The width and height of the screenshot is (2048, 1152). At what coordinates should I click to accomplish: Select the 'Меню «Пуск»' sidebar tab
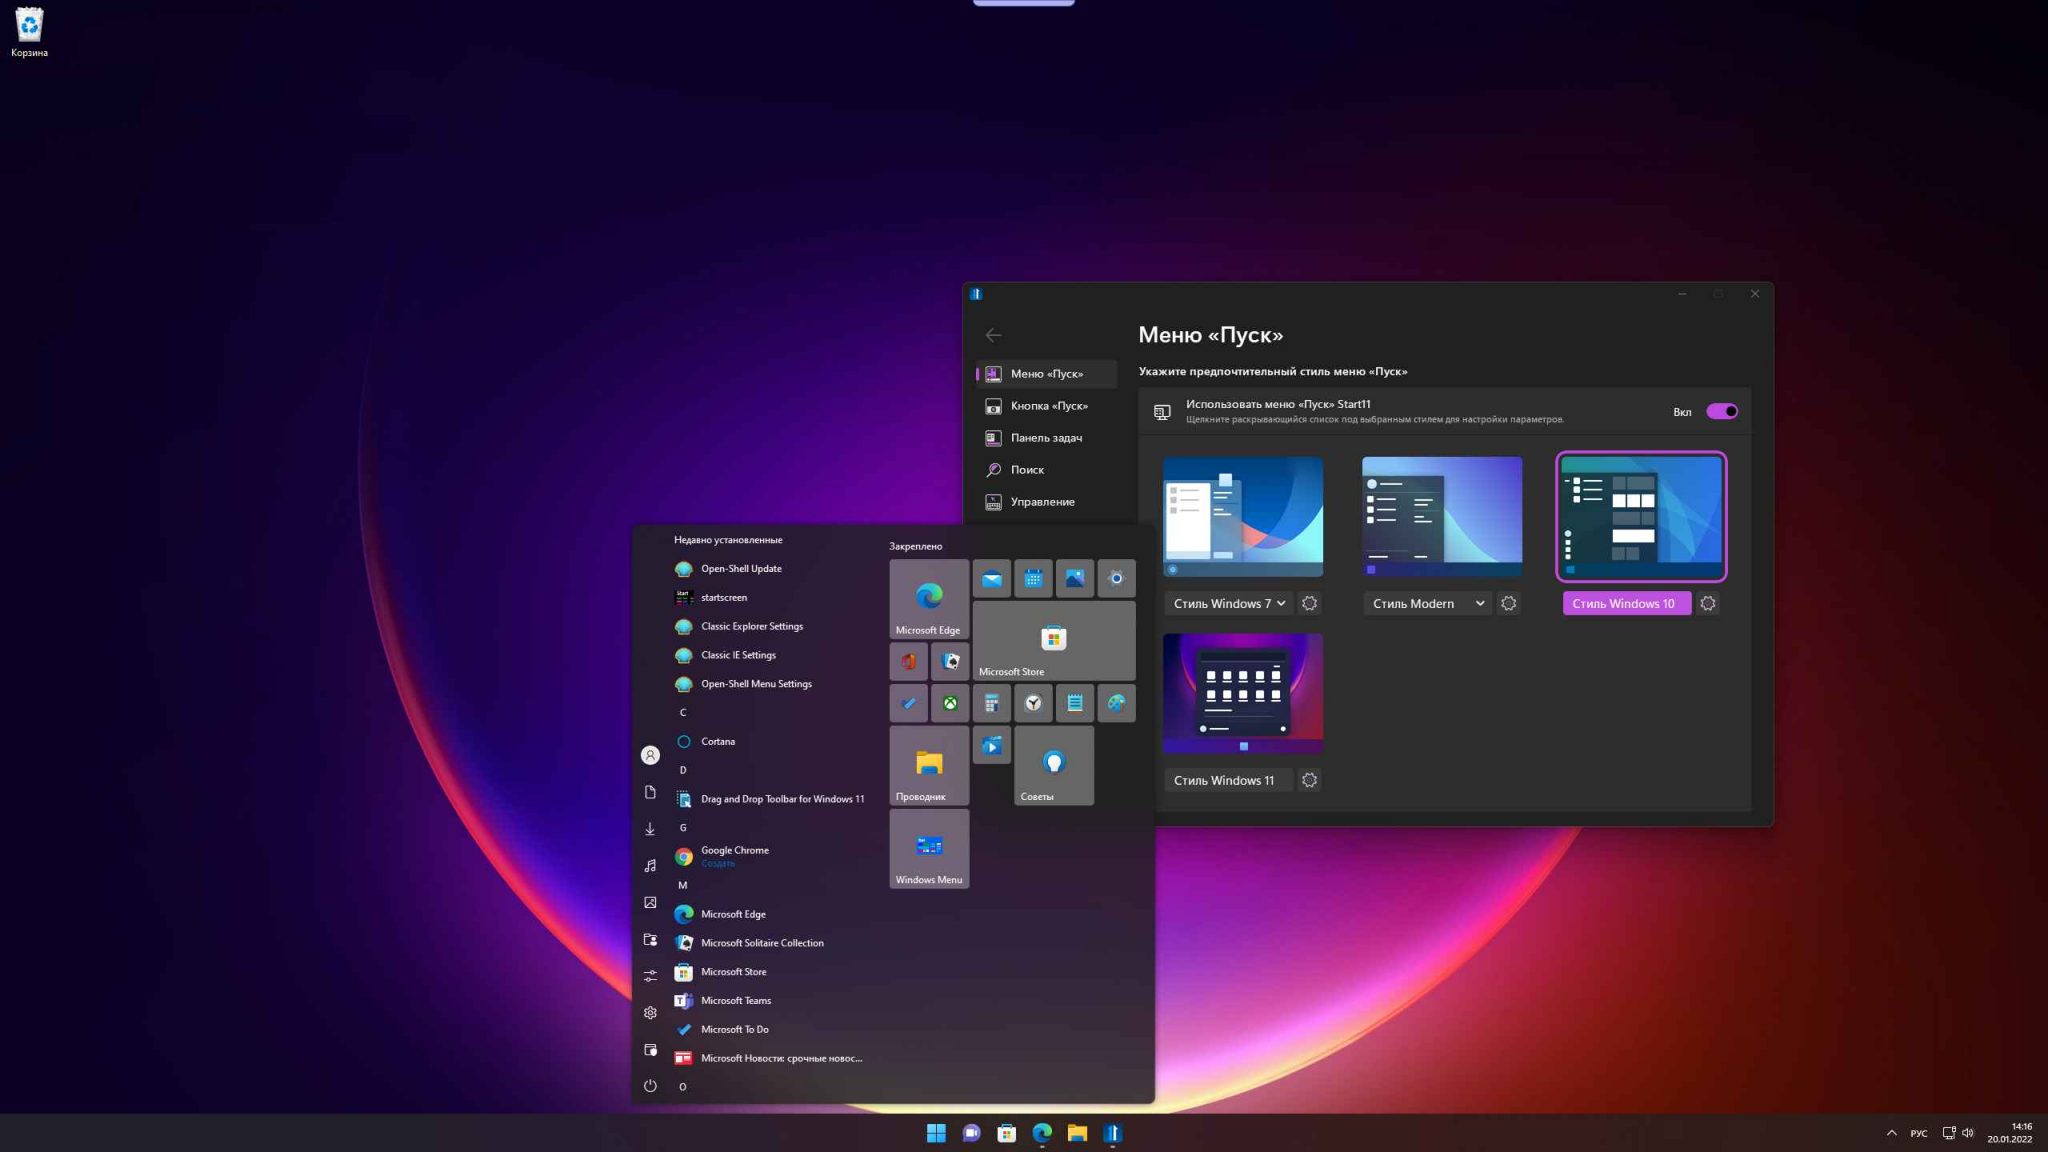pyautogui.click(x=1046, y=374)
